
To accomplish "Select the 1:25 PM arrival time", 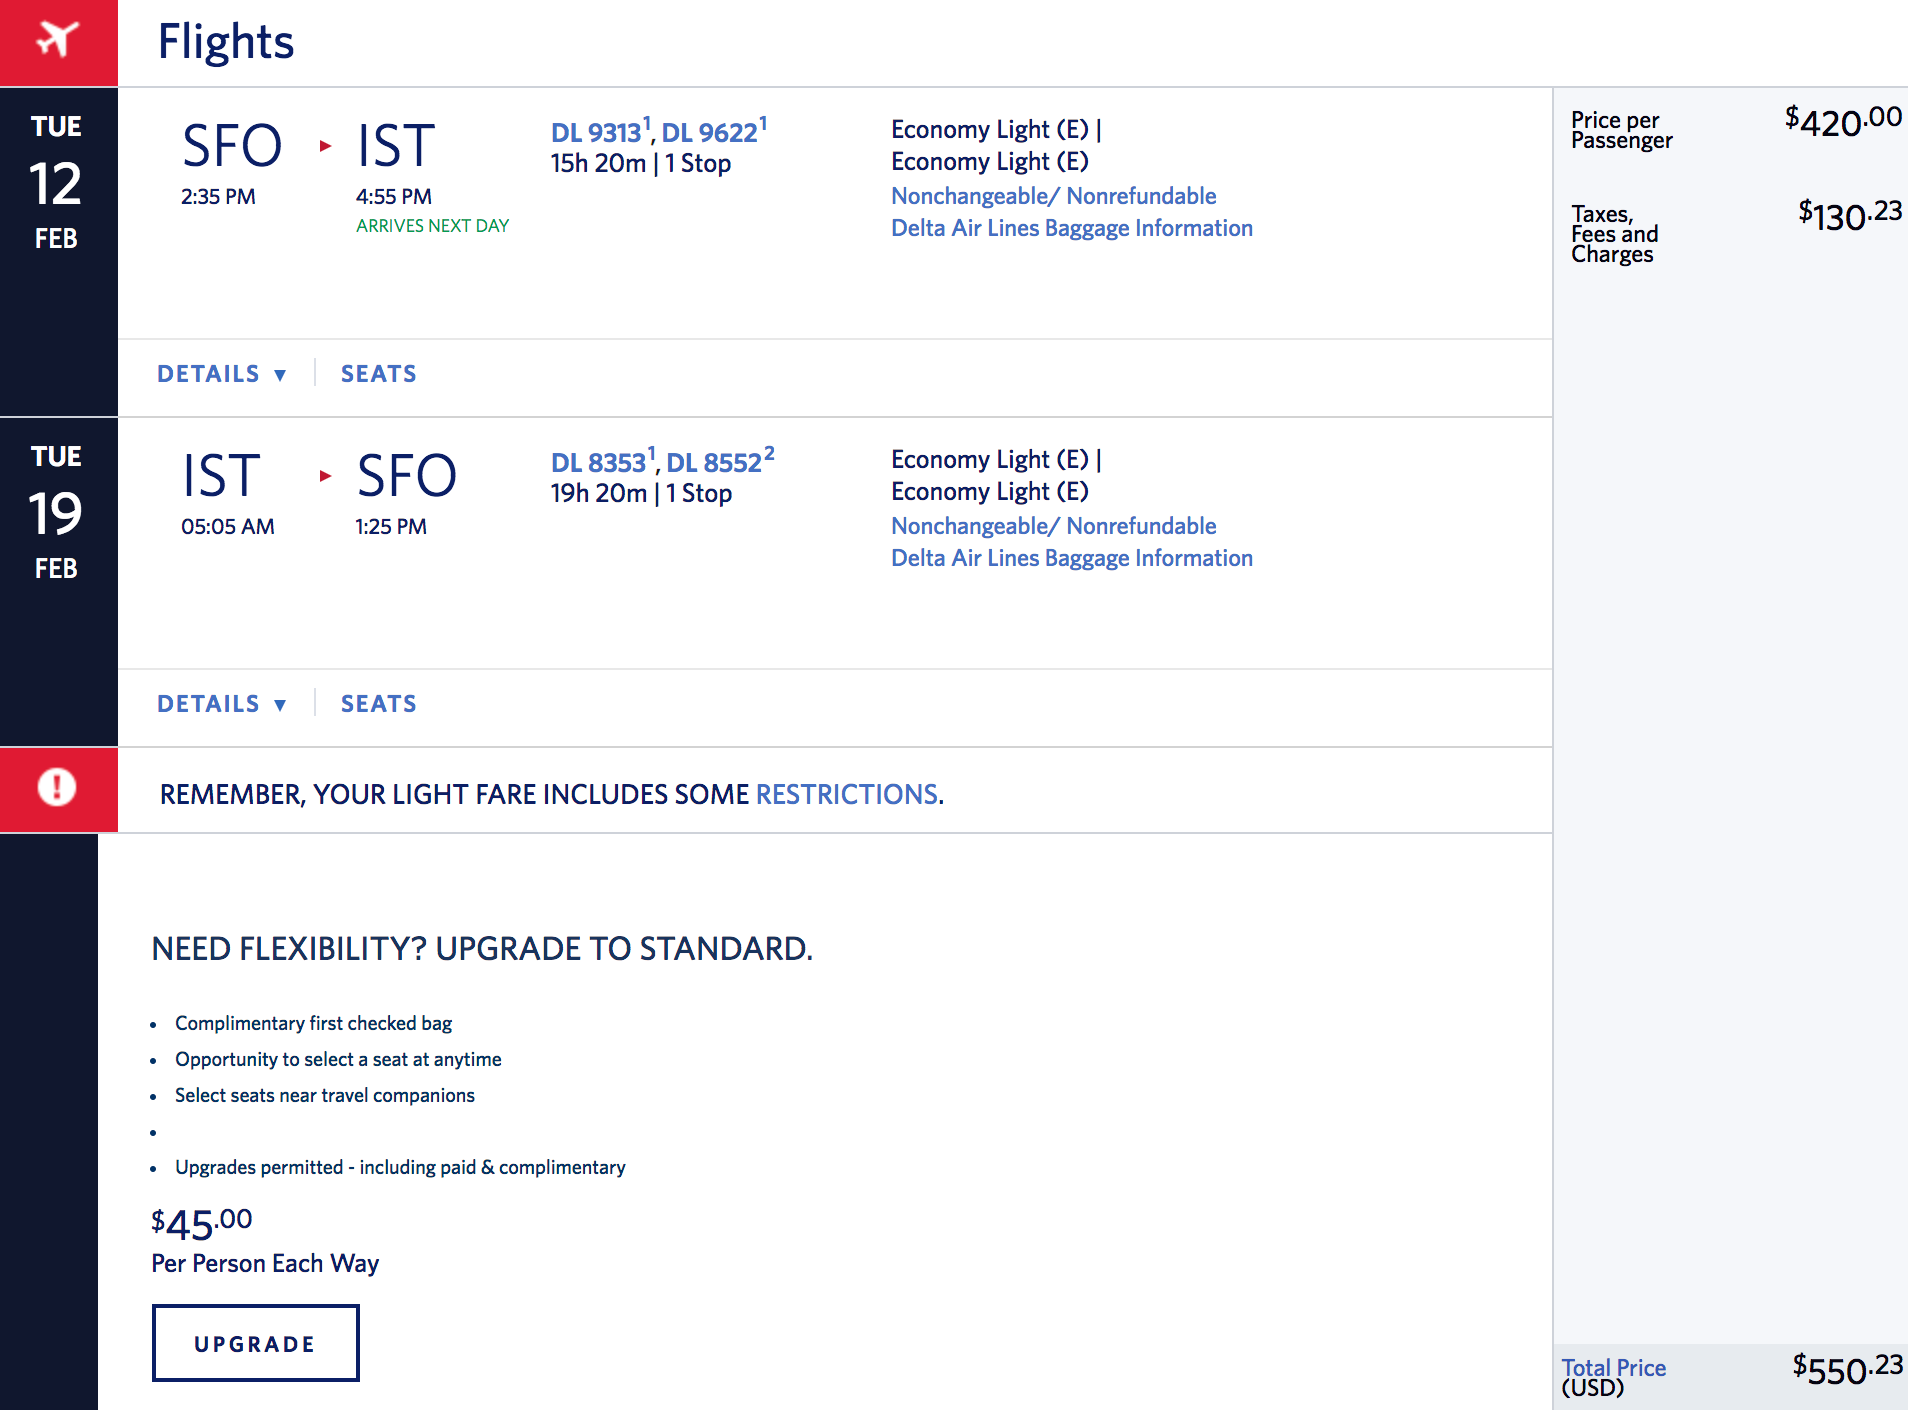I will (x=391, y=527).
